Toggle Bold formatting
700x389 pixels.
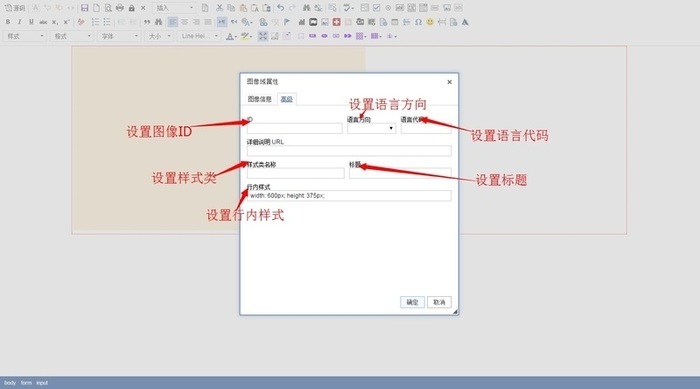8,22
